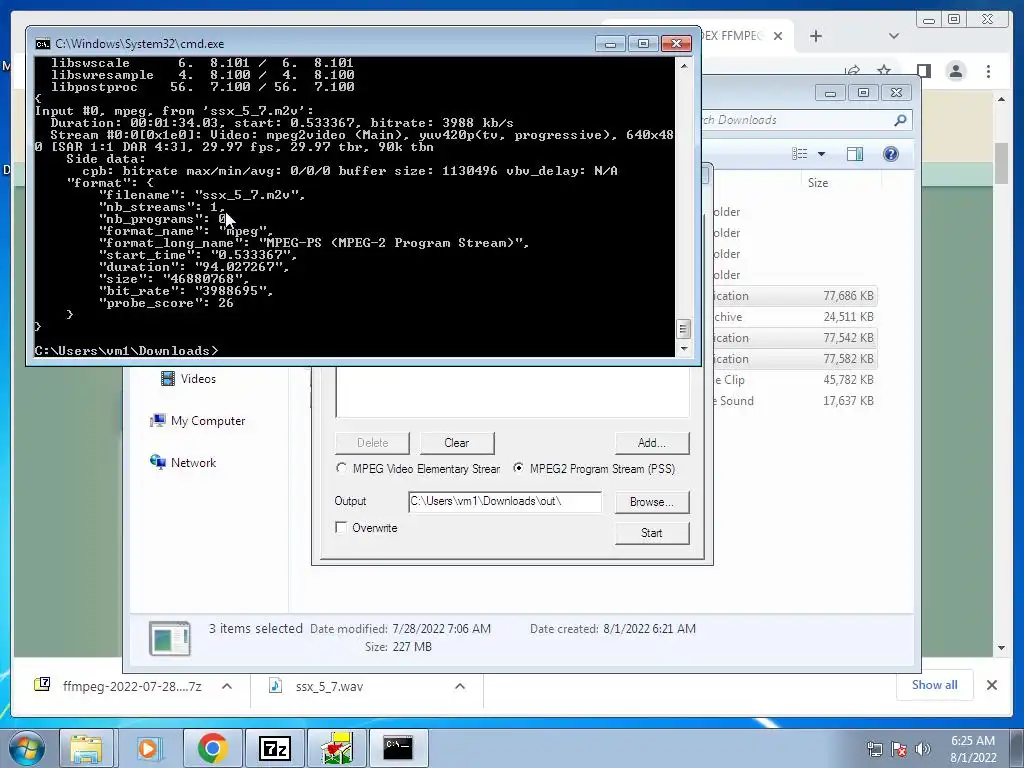Click the Explorer change view icon
Image resolution: width=1024 pixels, height=768 pixels.
[799, 154]
